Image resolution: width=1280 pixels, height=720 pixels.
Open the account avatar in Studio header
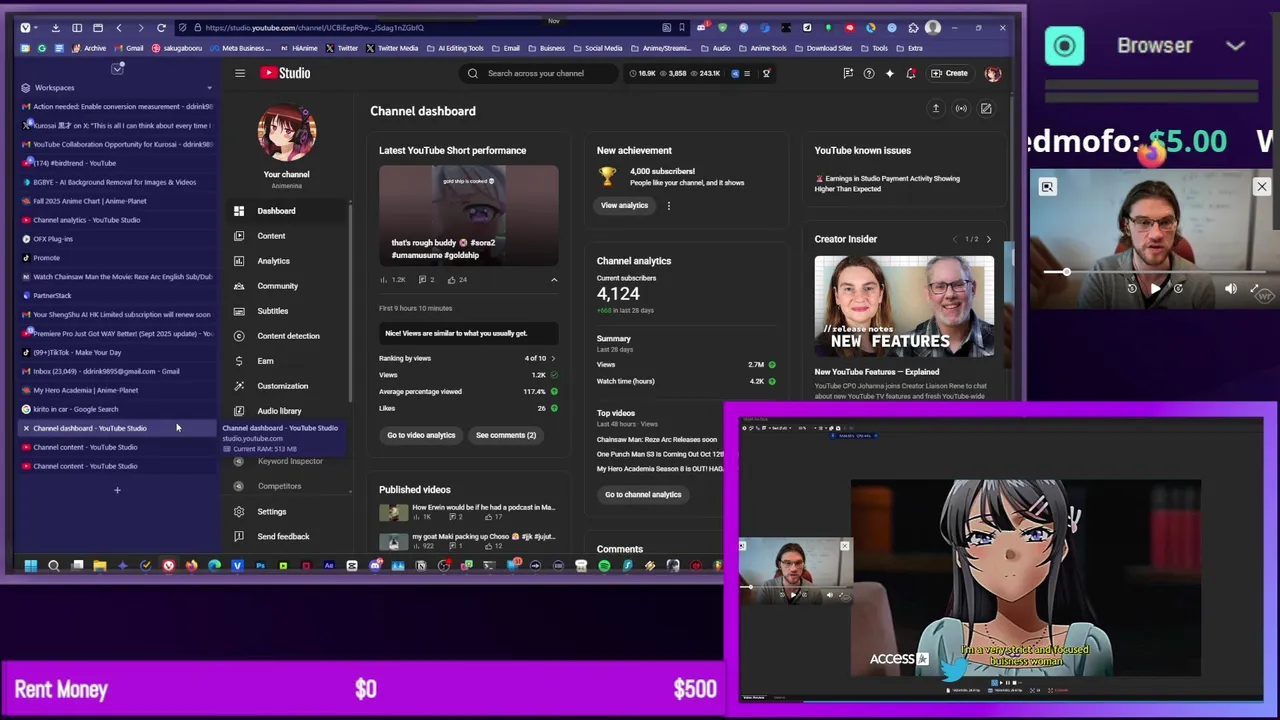click(x=993, y=73)
